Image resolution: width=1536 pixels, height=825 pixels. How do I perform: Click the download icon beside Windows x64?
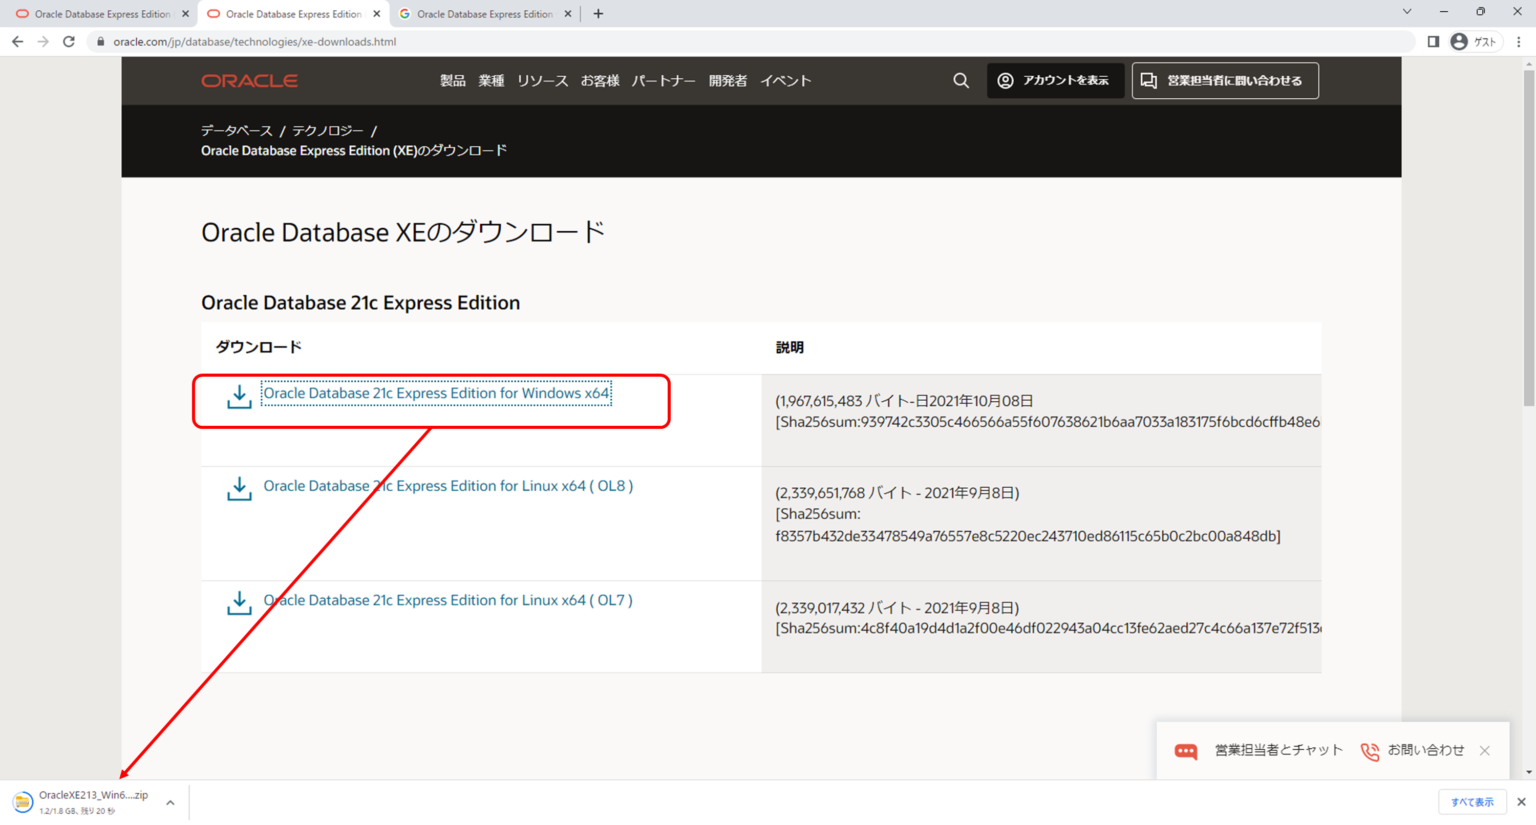239,397
